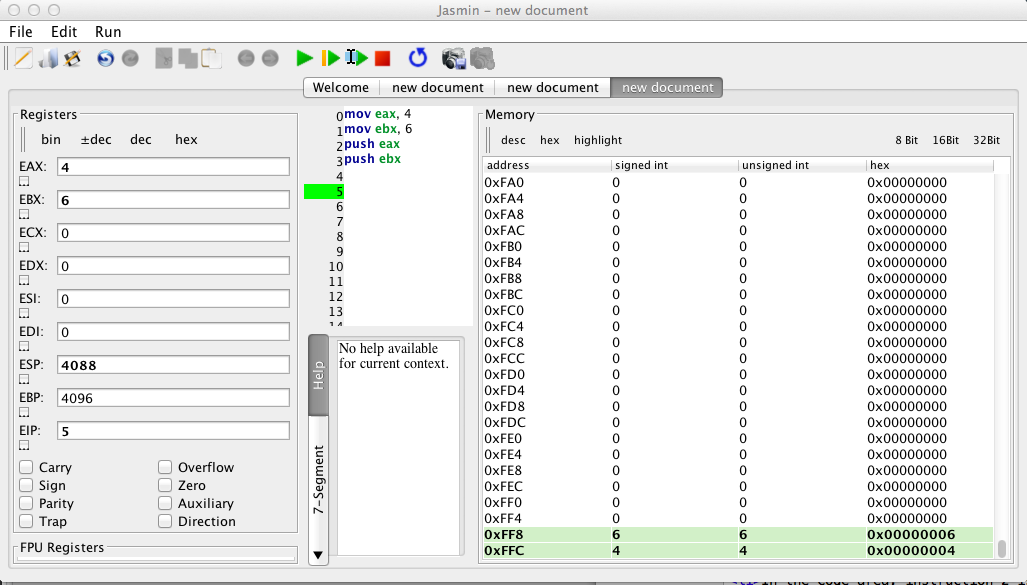Click the 16Bit memory view button

click(x=945, y=140)
